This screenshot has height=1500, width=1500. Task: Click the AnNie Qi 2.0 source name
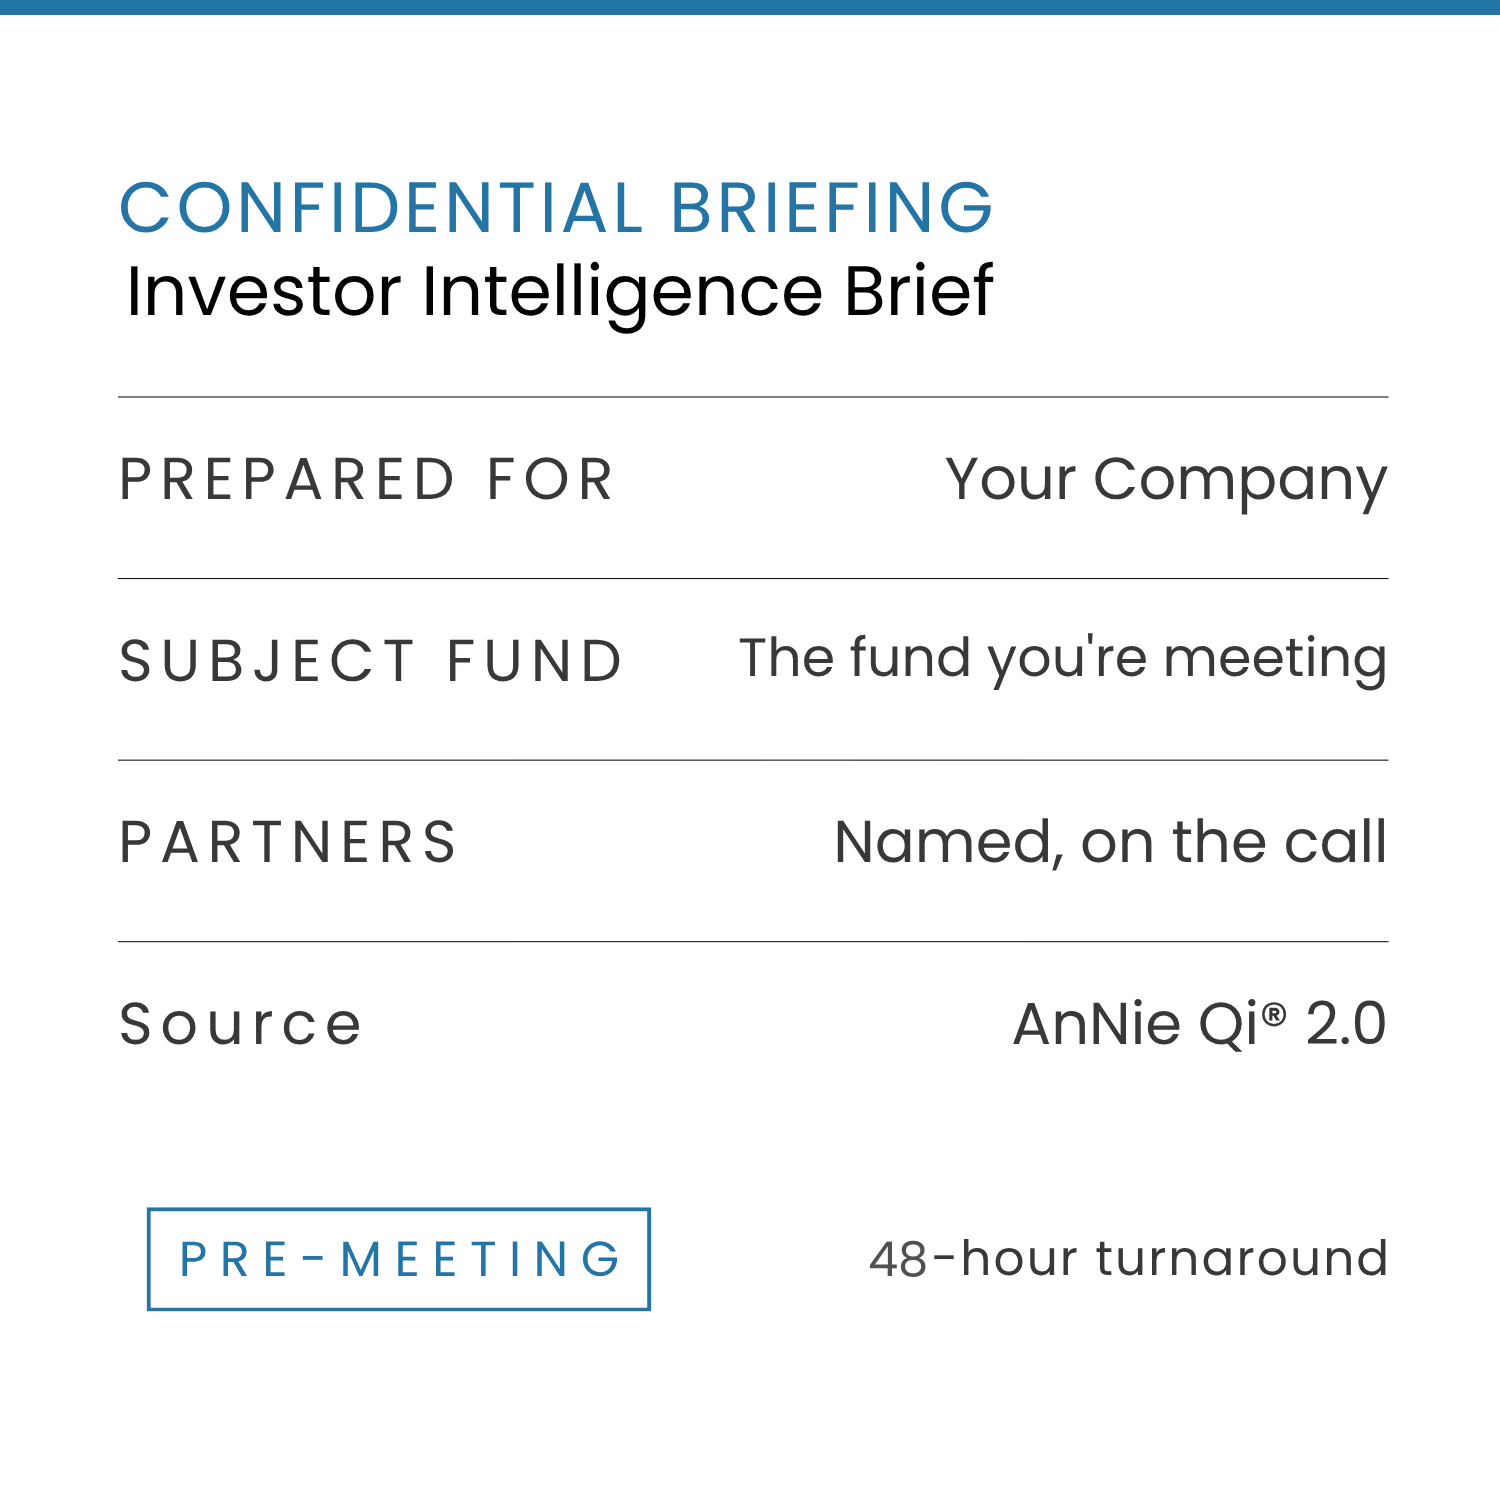1200,1024
